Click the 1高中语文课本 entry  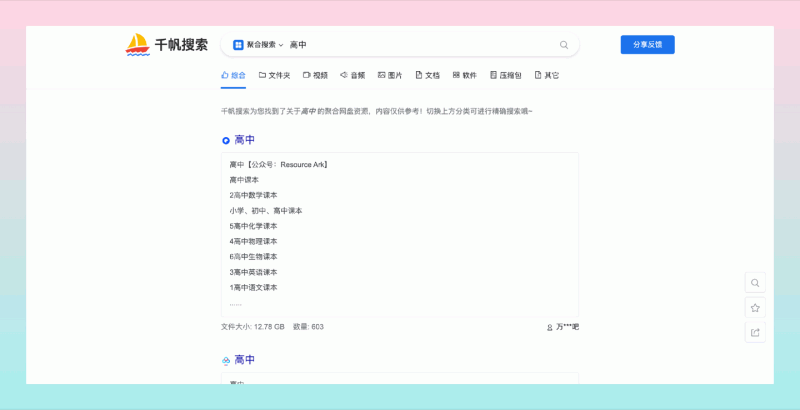253,288
